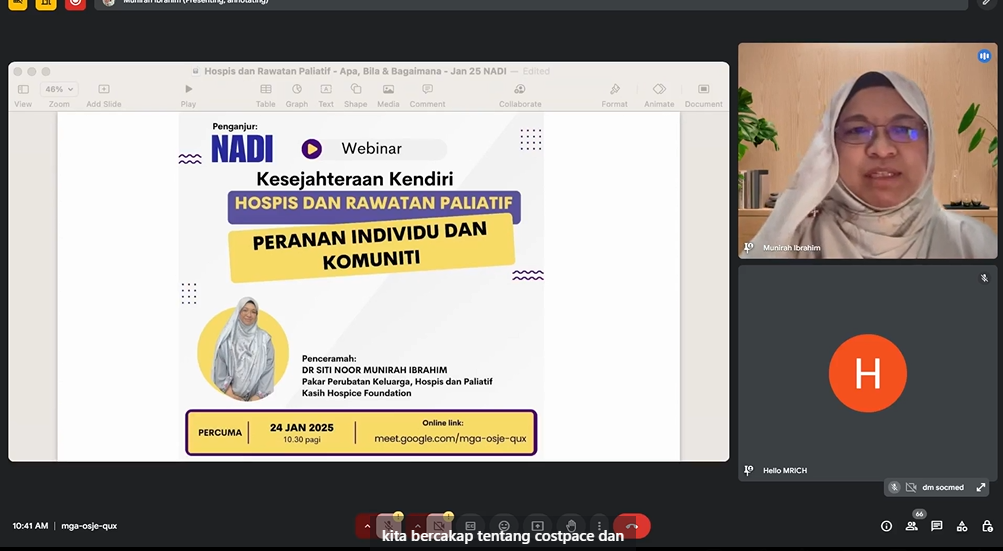Select Munirah Ibrahim video tile
Image resolution: width=1003 pixels, height=551 pixels.
point(867,151)
